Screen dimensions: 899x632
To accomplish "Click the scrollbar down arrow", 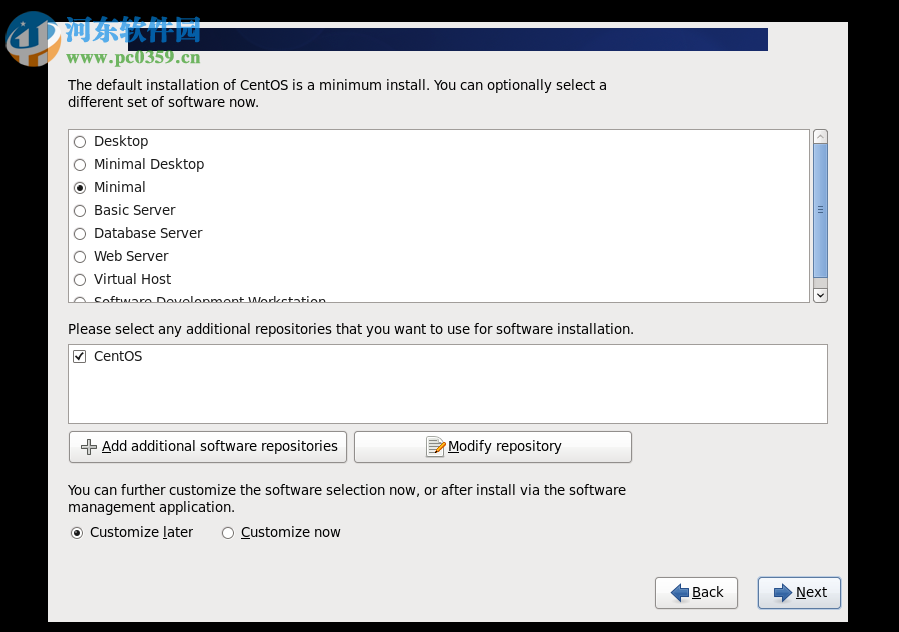I will [820, 294].
